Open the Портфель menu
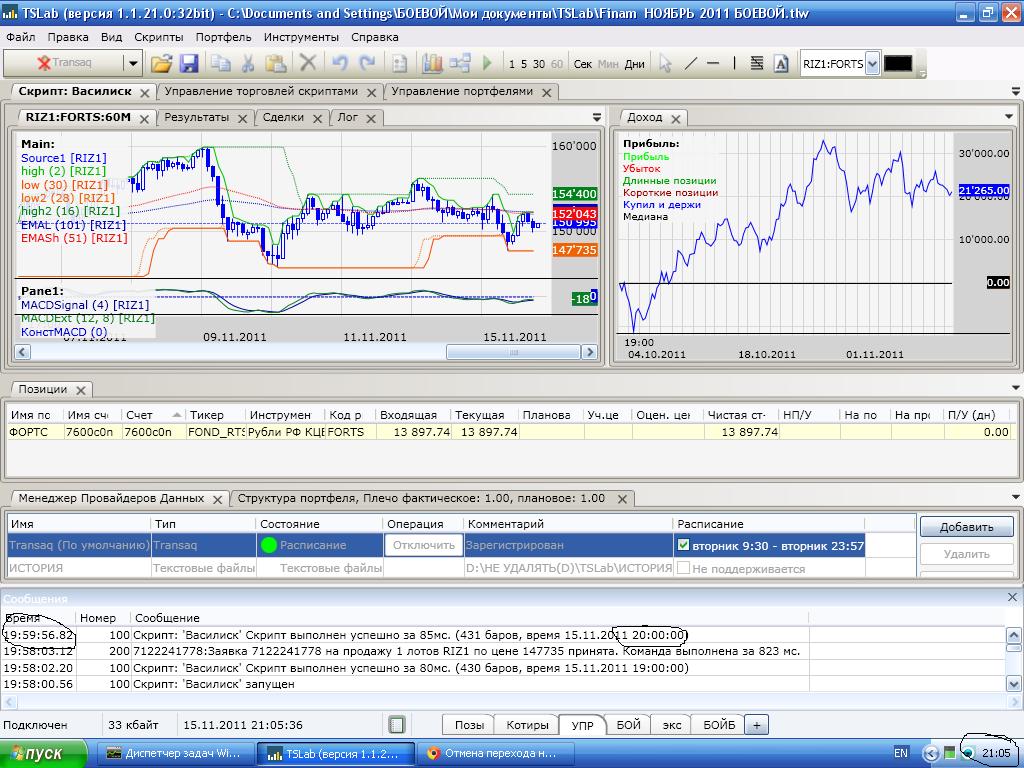 point(223,37)
